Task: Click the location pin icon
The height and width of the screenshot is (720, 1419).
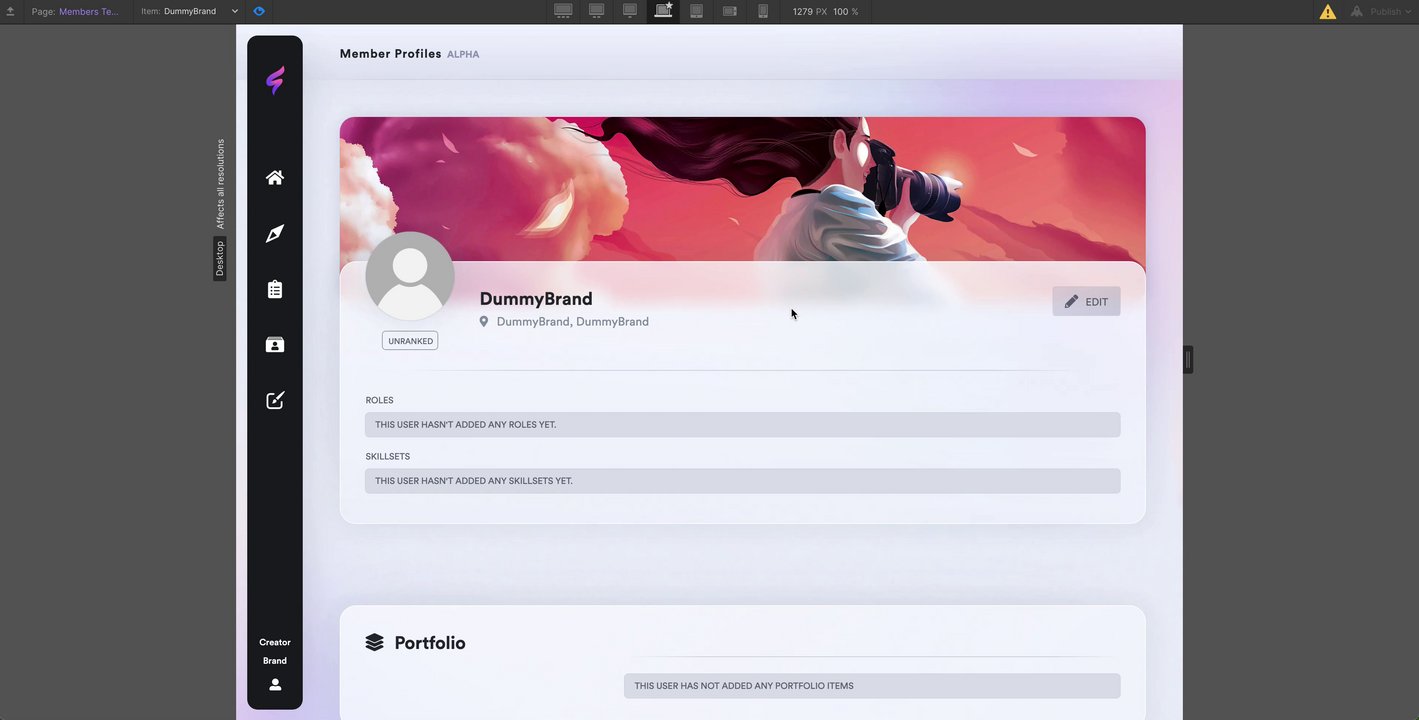Action: tap(484, 321)
